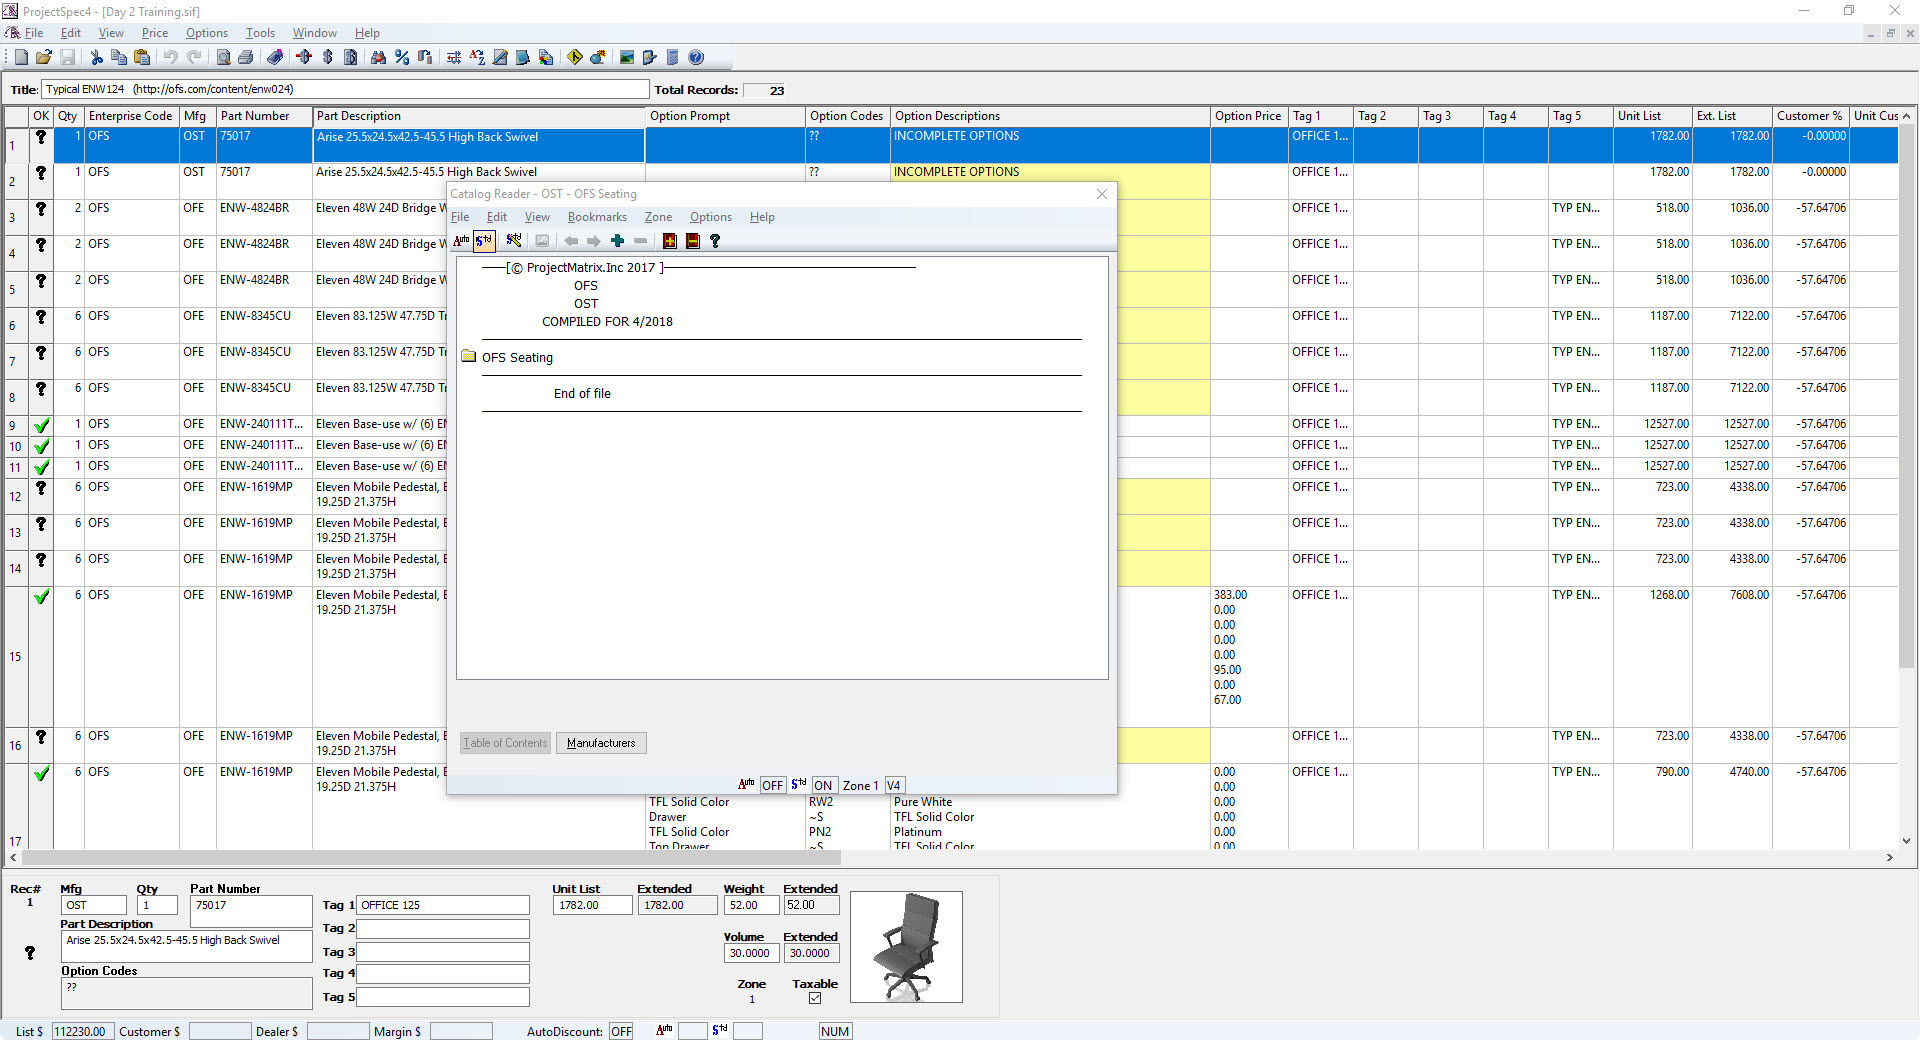Viewport: 1920px width, 1040px height.
Task: Click the Open file folder icon
Action: point(44,57)
